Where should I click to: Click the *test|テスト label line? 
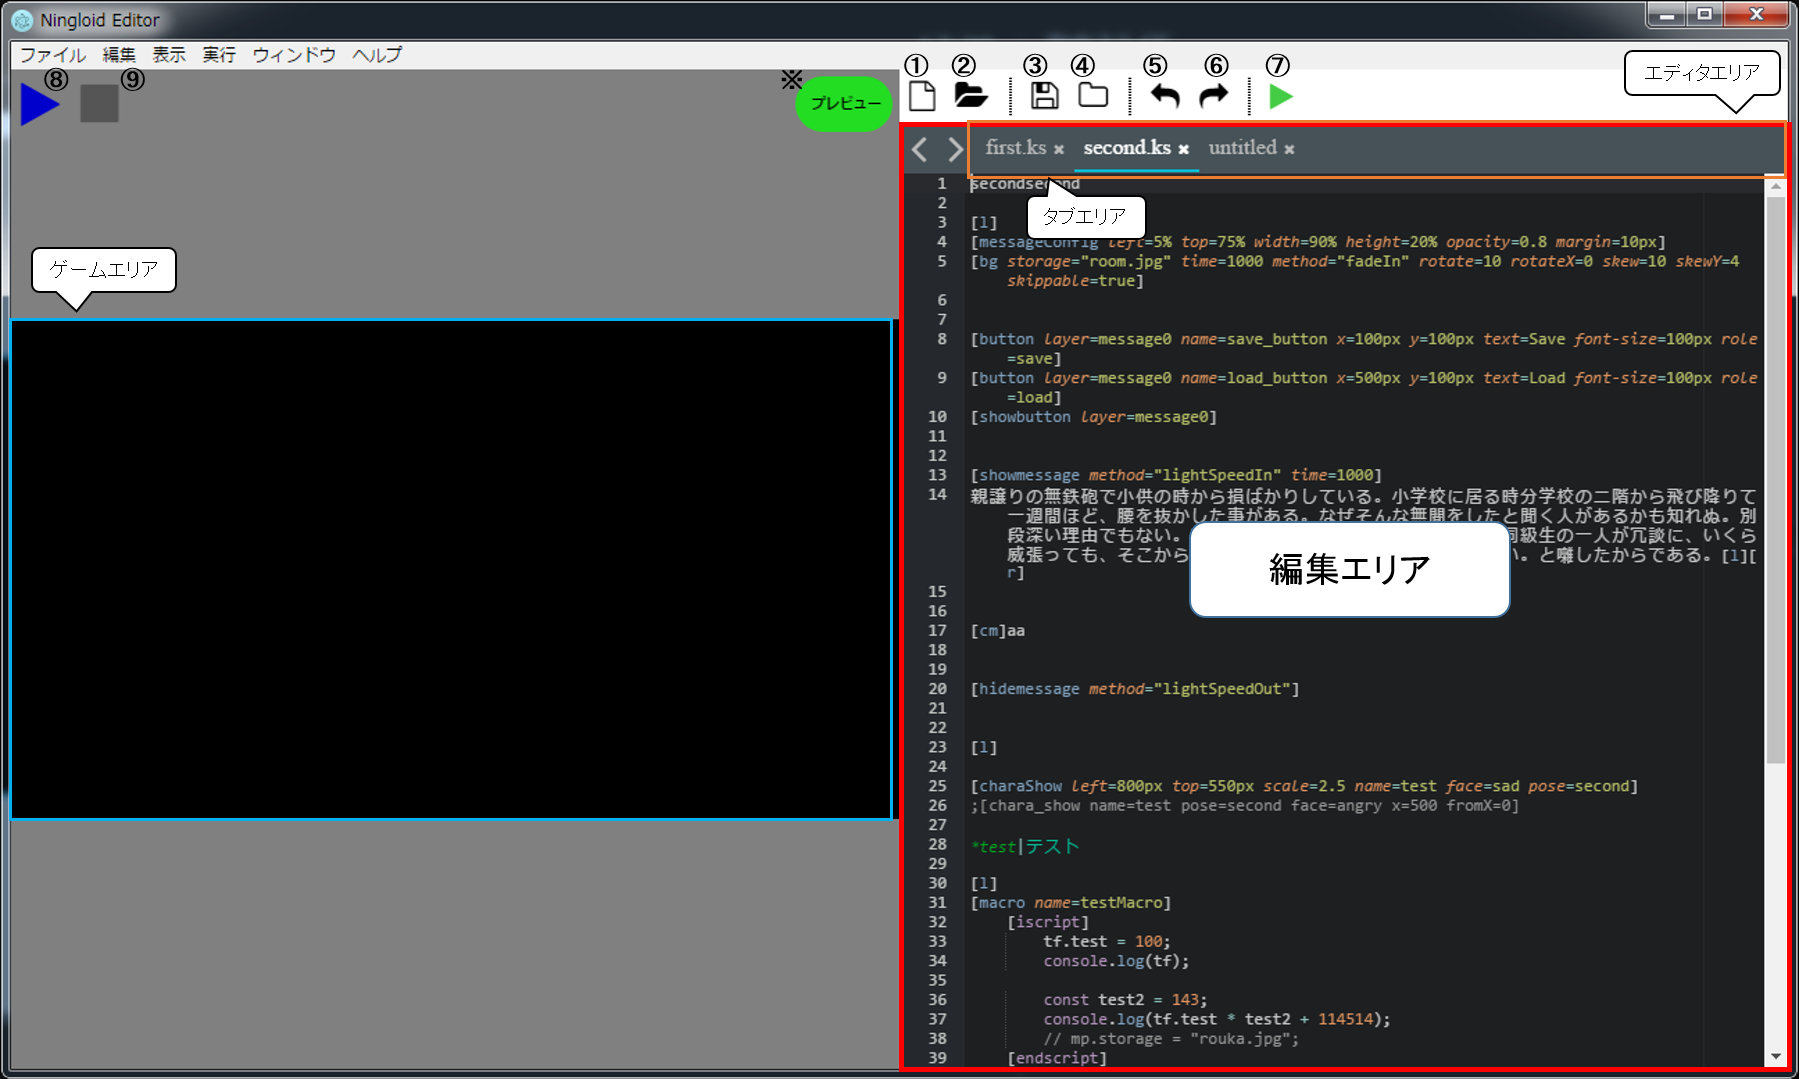pyautogui.click(x=1025, y=847)
